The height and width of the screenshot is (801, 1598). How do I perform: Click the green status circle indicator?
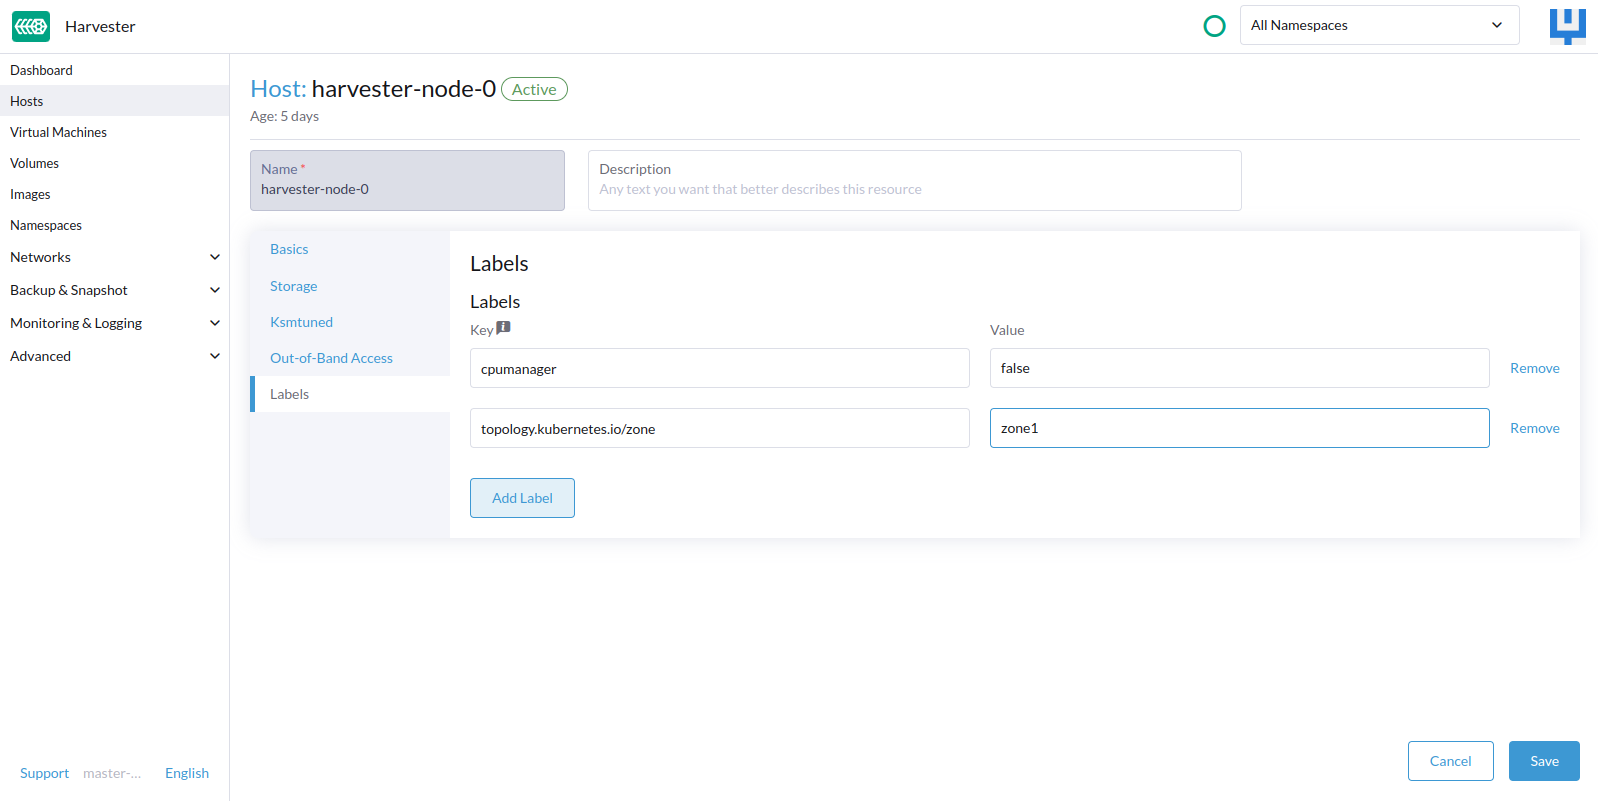pyautogui.click(x=1214, y=26)
